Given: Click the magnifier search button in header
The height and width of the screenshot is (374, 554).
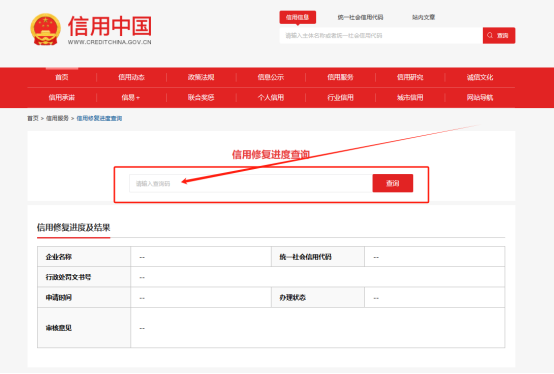Looking at the screenshot, I should click(x=499, y=35).
